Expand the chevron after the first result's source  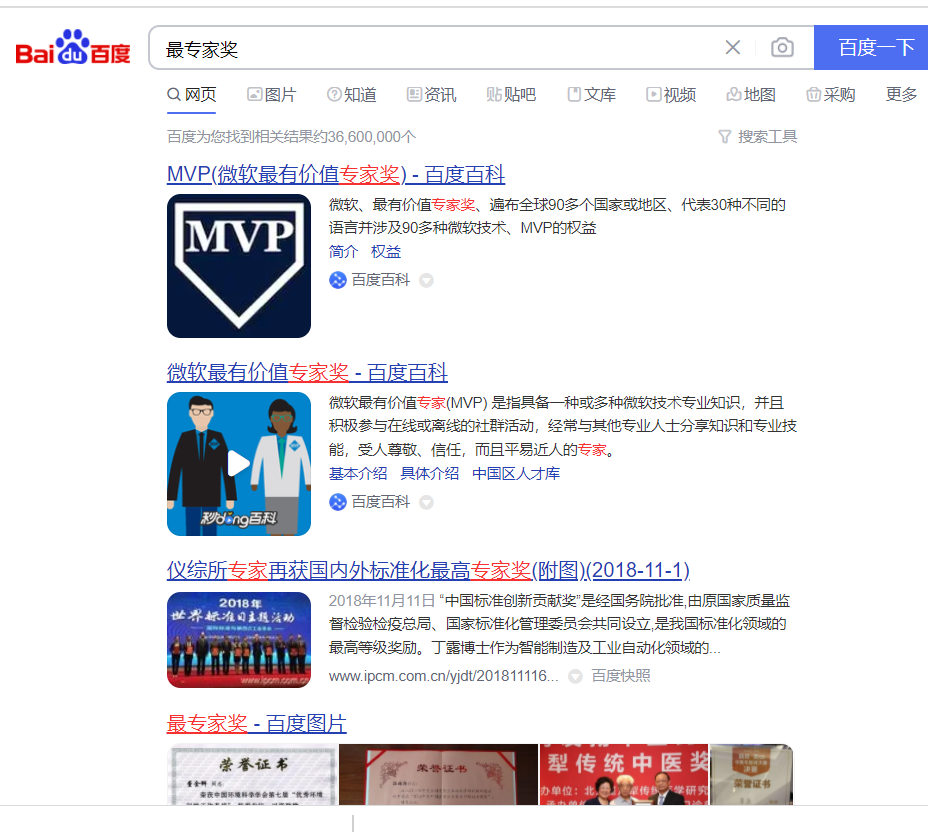426,280
